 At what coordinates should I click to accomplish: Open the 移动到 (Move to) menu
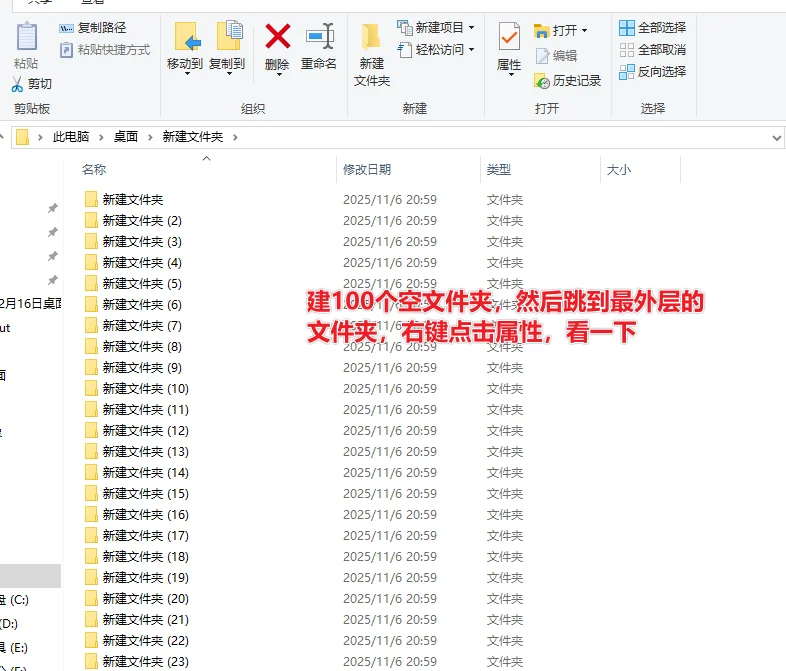point(185,45)
